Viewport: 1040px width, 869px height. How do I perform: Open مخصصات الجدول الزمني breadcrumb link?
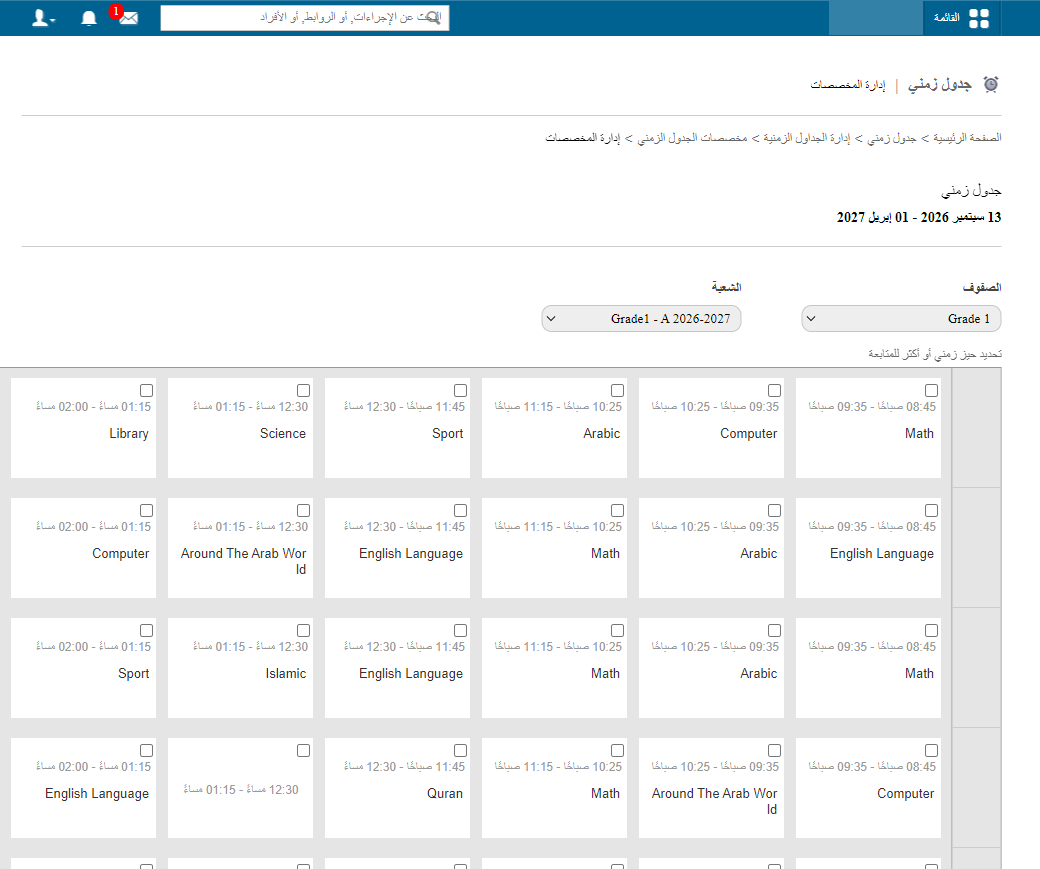pos(692,138)
